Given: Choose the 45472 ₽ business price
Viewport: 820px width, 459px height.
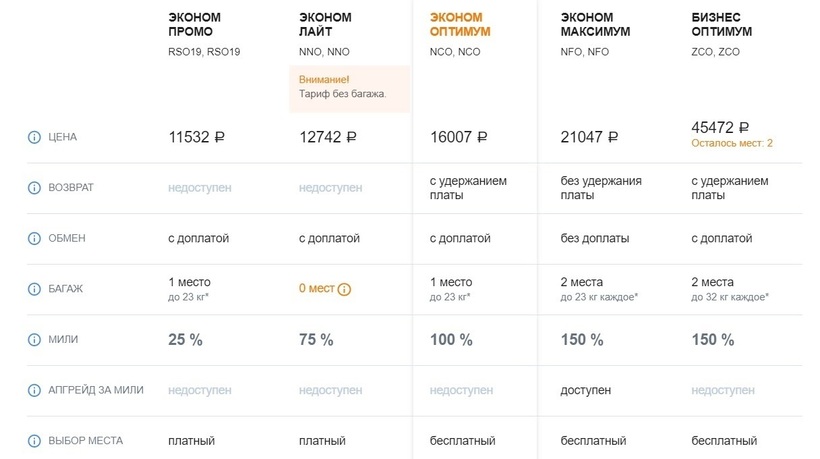Looking at the screenshot, I should pyautogui.click(x=720, y=127).
